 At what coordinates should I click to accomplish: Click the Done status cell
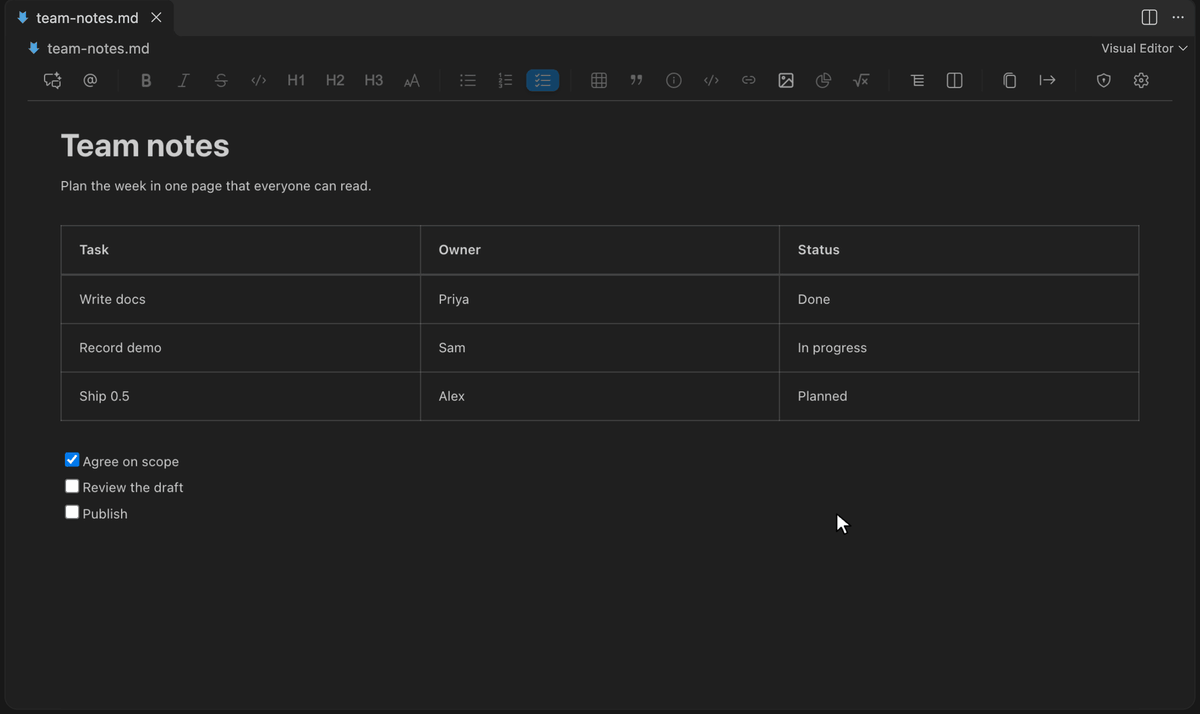959,299
